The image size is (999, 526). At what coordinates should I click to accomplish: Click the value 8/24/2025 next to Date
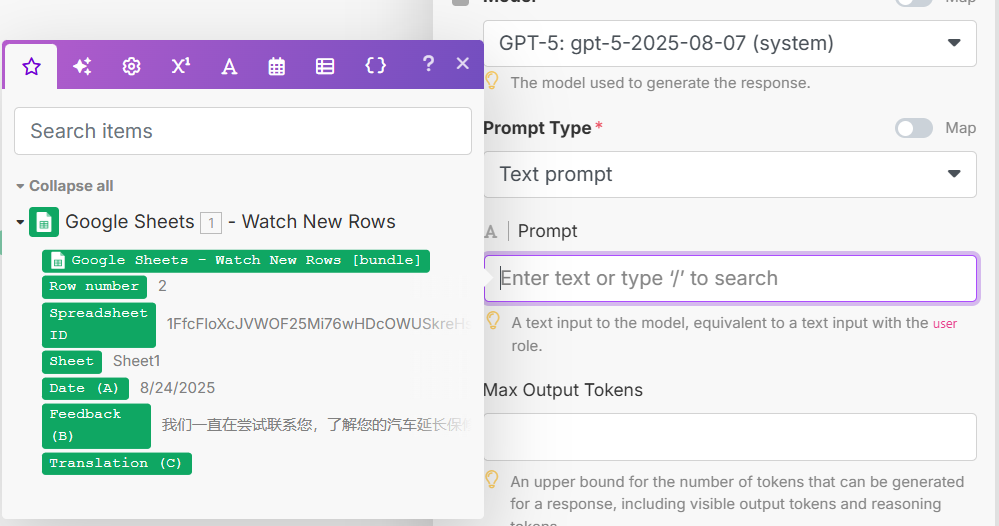177,388
